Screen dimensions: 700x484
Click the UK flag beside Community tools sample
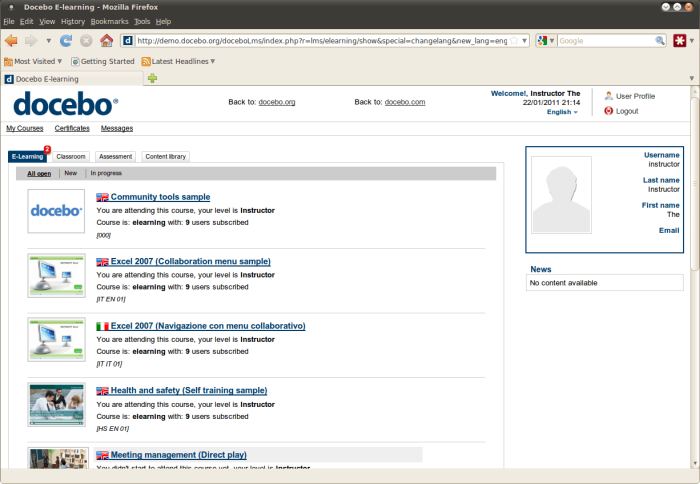(x=102, y=197)
